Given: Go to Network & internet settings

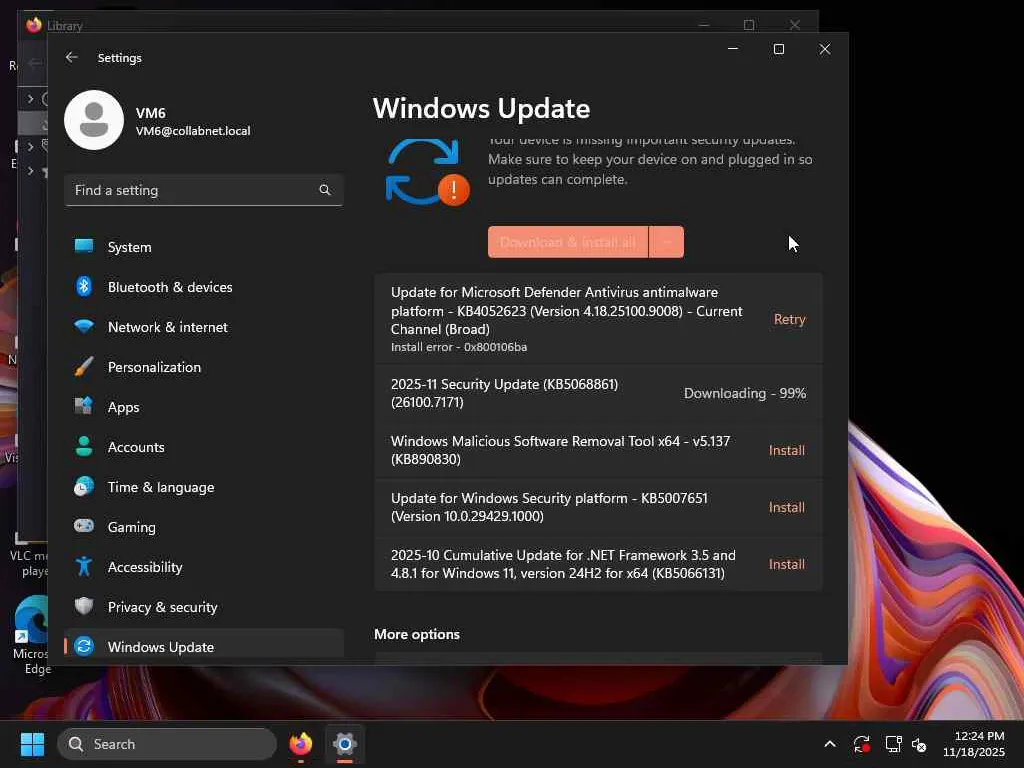Looking at the screenshot, I should pyautogui.click(x=204, y=327).
